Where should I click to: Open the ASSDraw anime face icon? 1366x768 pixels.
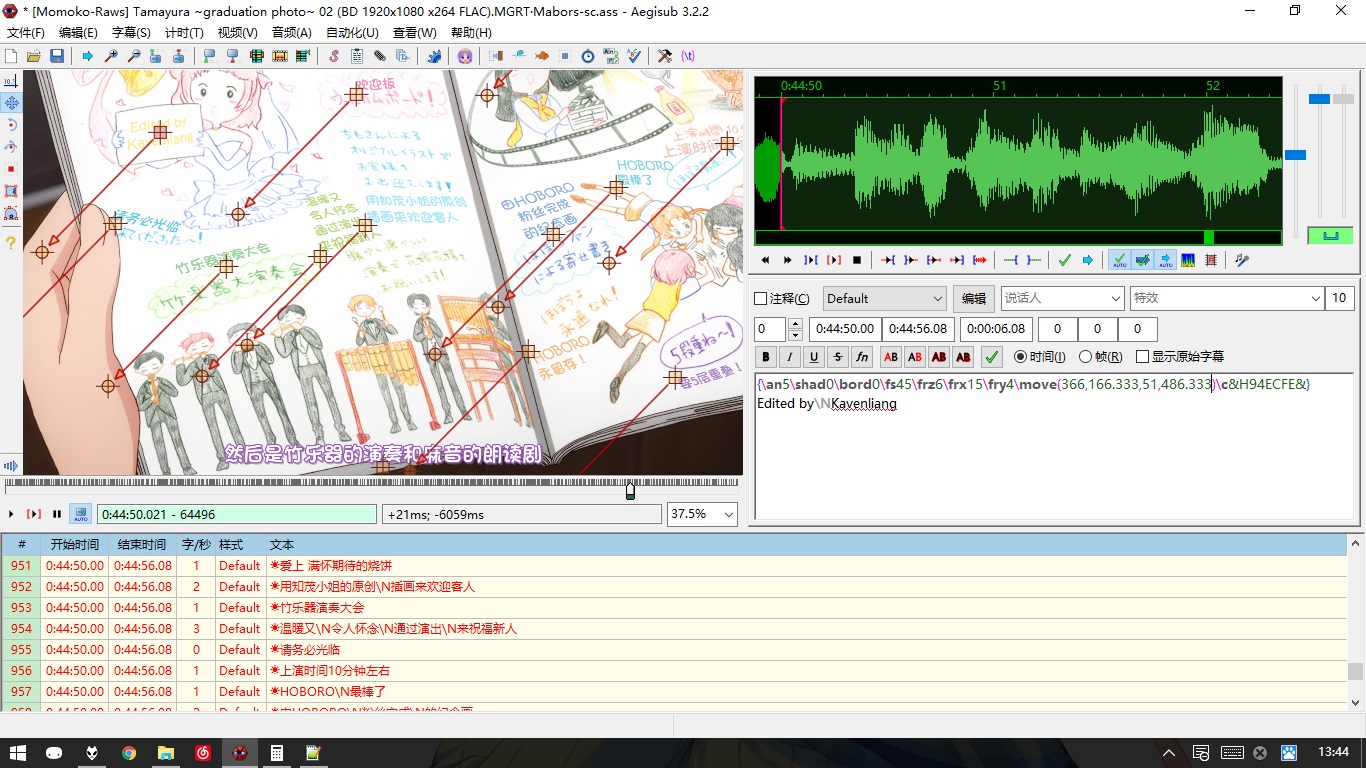click(x=465, y=56)
